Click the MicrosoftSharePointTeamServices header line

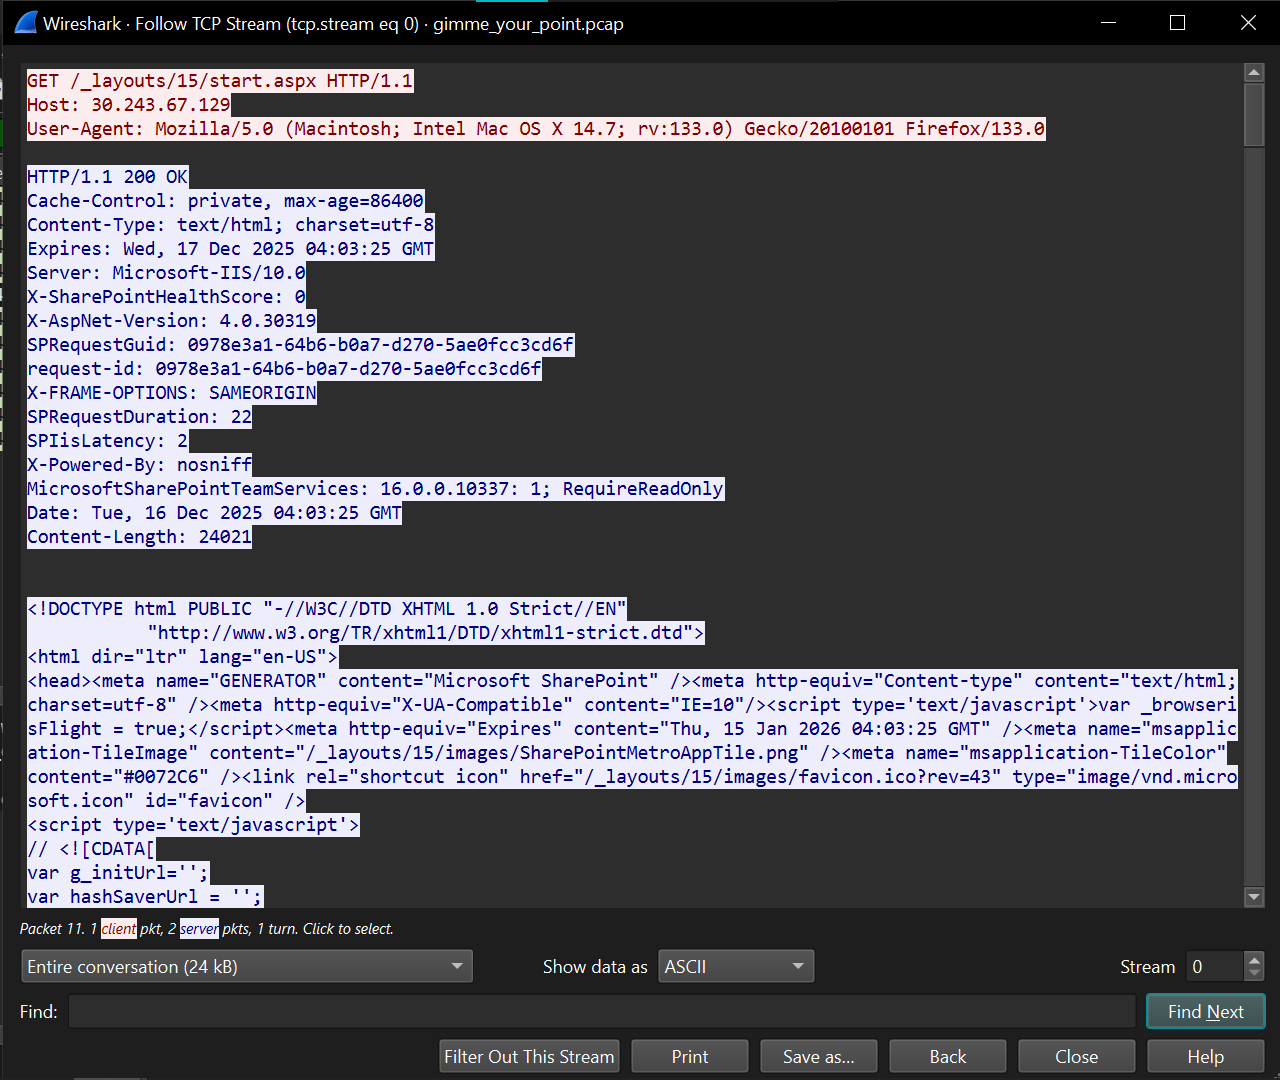point(375,489)
